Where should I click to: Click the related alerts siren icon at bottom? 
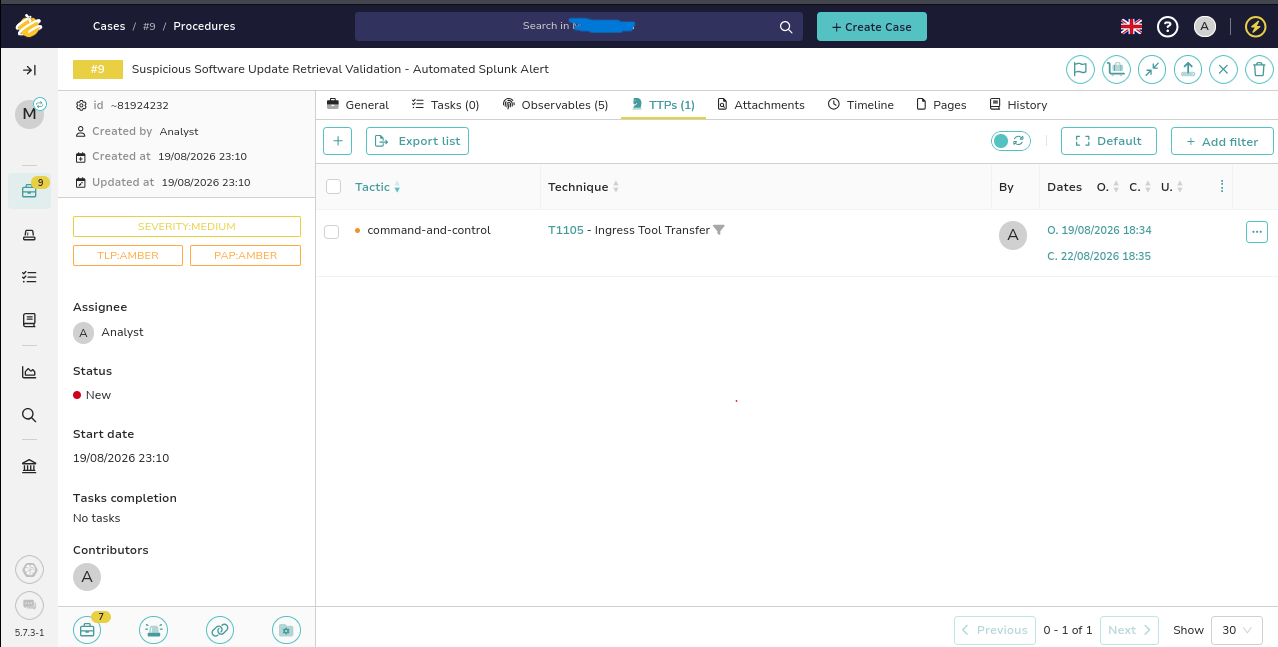(153, 630)
